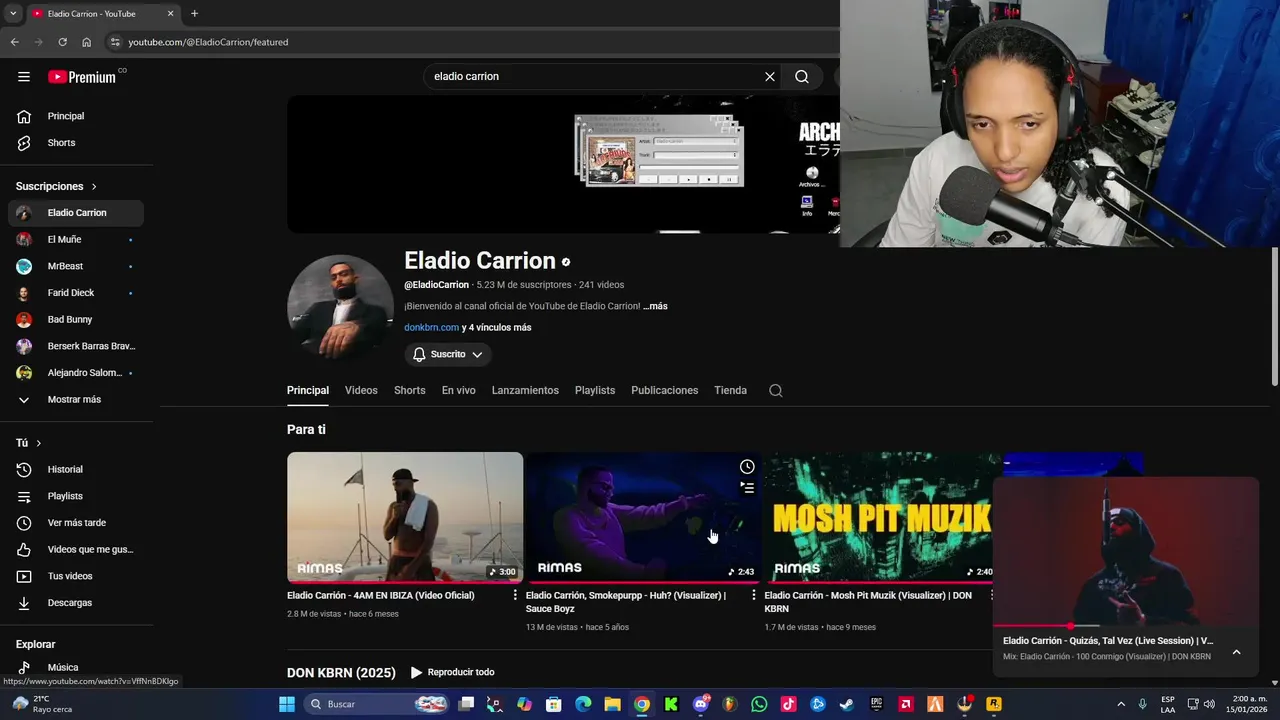Add Huh? video to Watch later (clock icon)
1280x720 pixels.
[747, 467]
